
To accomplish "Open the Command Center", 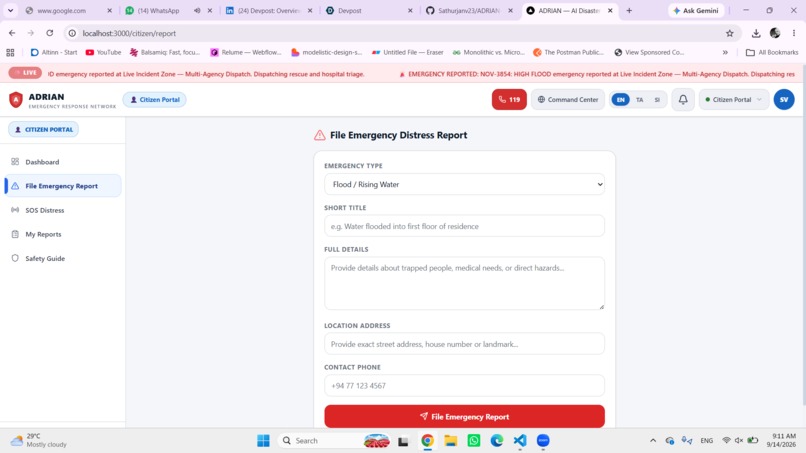I will pos(567,100).
